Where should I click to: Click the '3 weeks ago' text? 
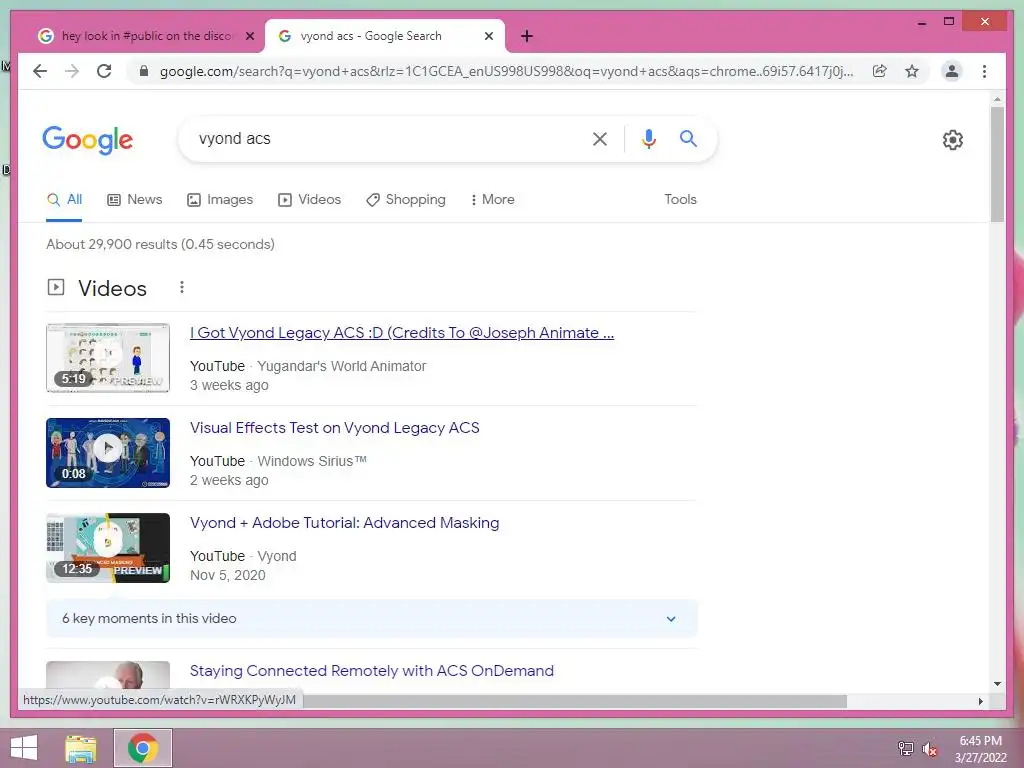pyautogui.click(x=229, y=385)
